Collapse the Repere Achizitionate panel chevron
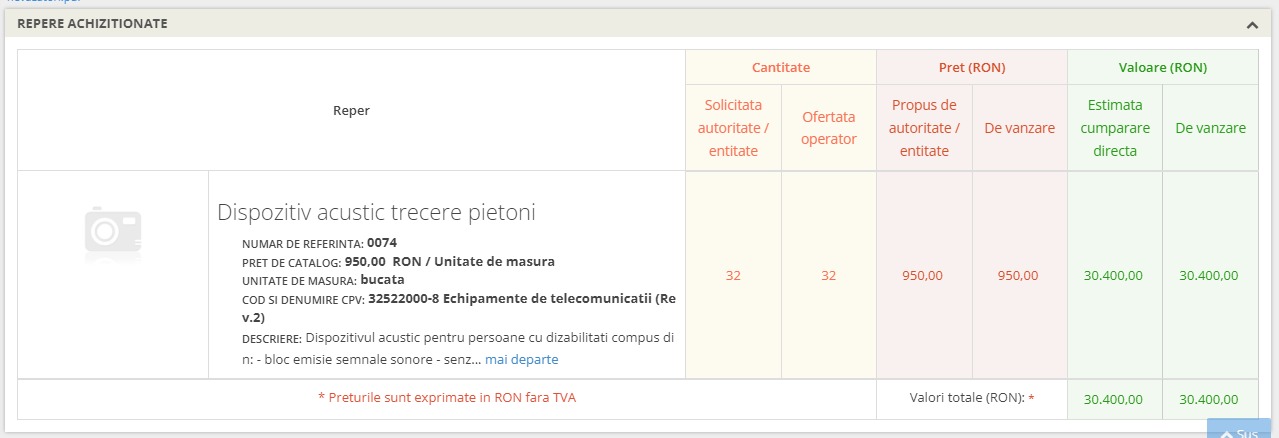This screenshot has width=1279, height=438. pos(1251,24)
